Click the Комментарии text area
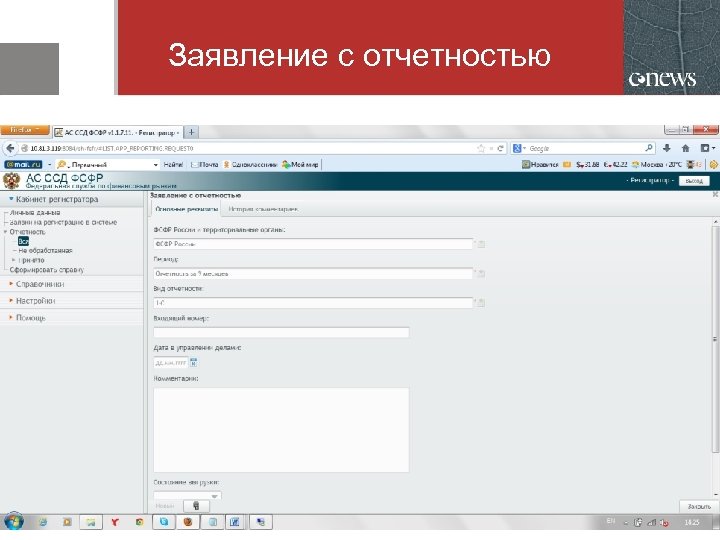The height and width of the screenshot is (540, 720). pos(281,430)
